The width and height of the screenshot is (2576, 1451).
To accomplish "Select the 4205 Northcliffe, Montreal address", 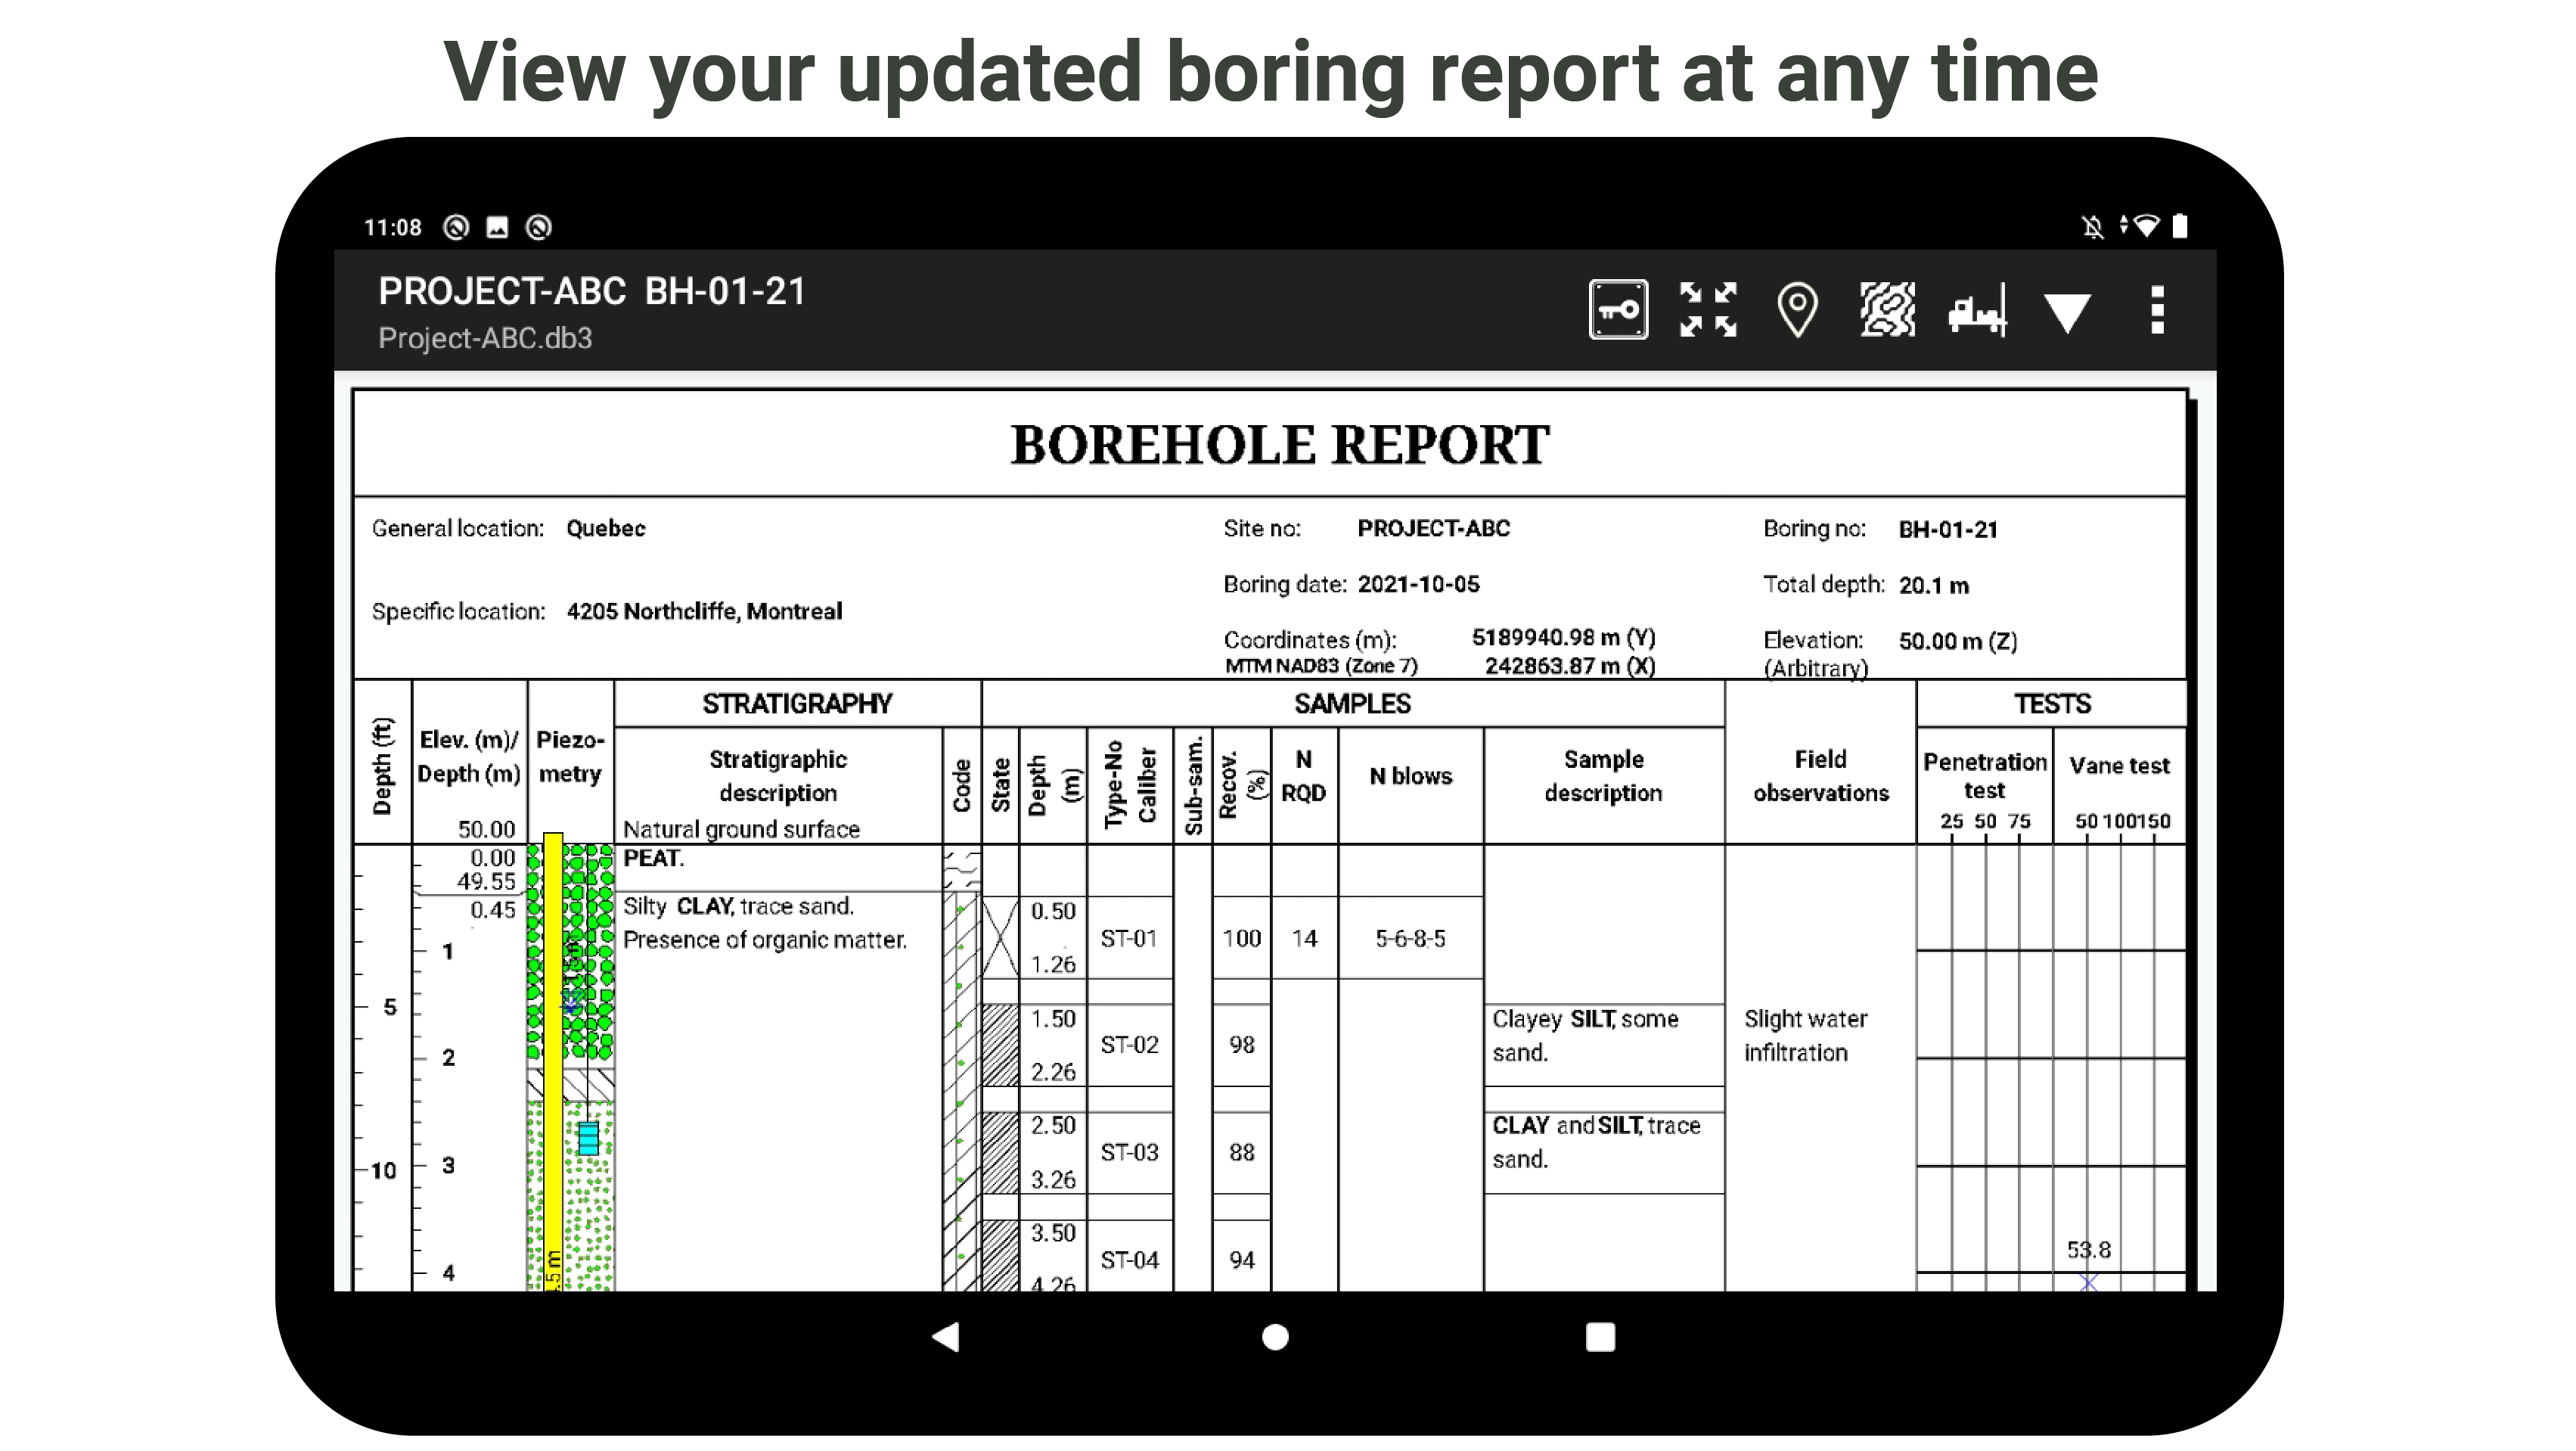I will coord(704,611).
